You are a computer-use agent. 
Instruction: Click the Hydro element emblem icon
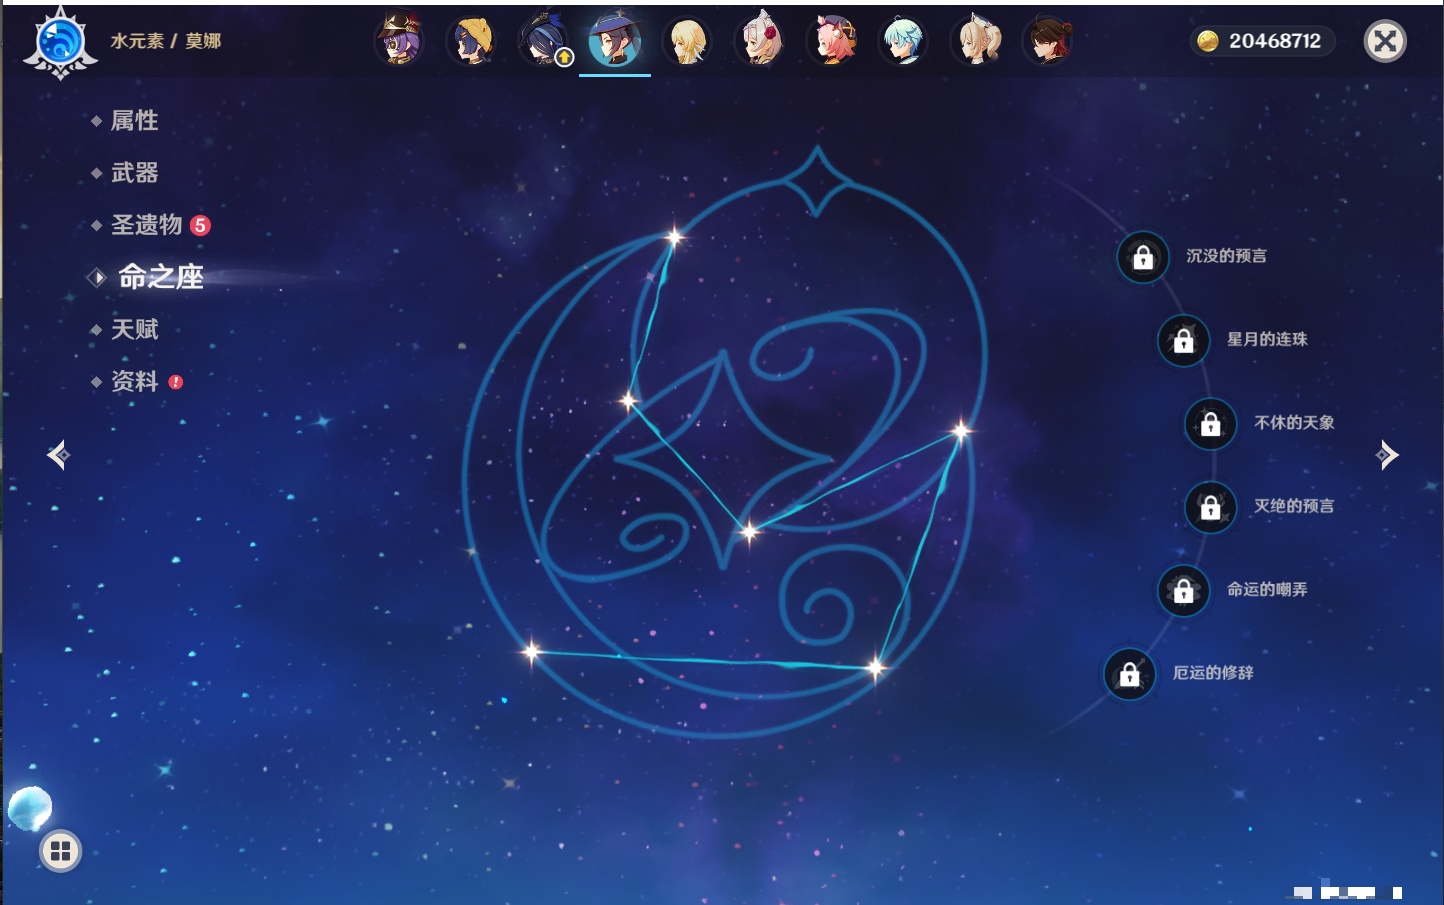60,42
